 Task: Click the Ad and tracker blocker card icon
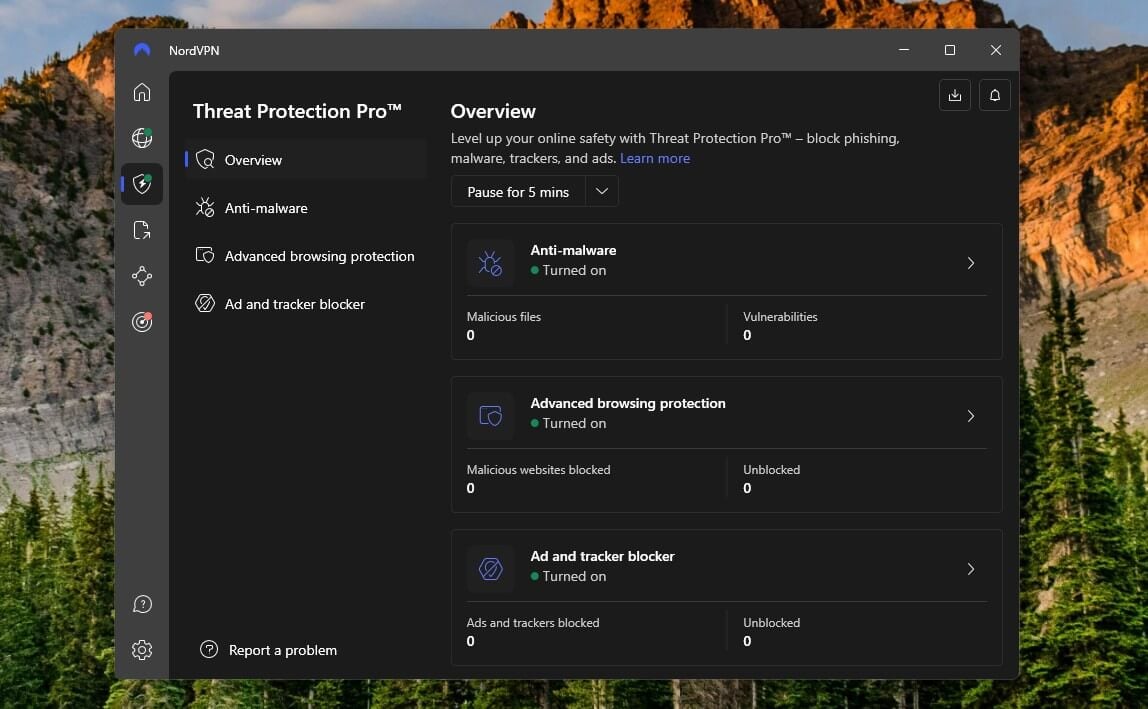(490, 568)
